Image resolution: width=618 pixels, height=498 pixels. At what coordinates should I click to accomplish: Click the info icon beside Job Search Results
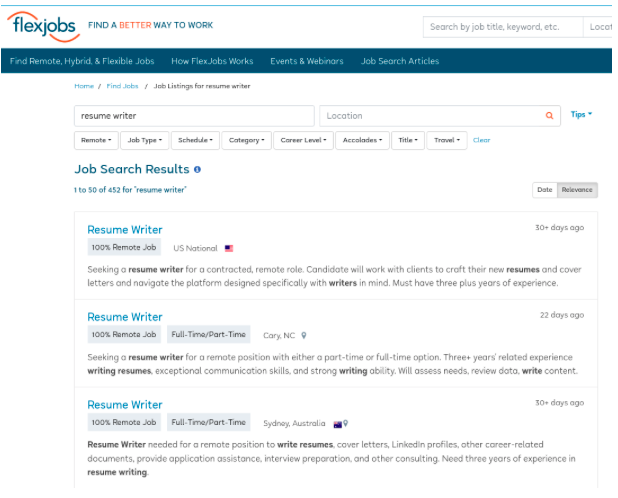197,169
